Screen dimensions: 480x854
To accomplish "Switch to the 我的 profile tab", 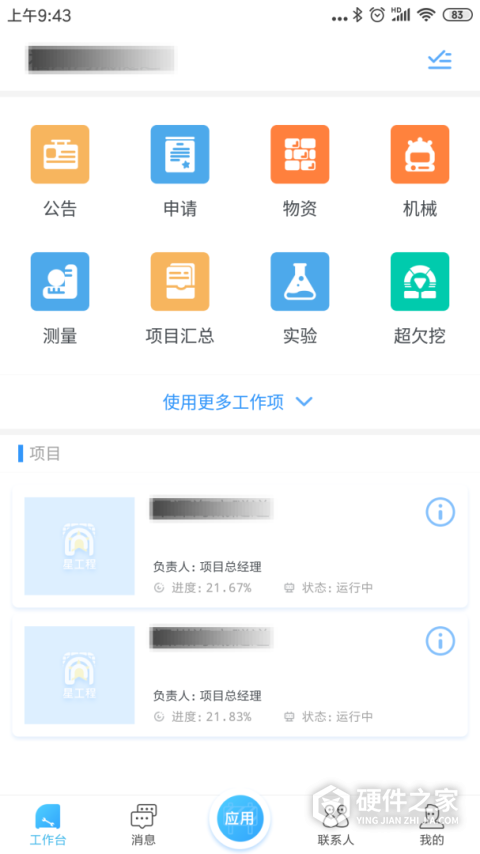I will coord(432,825).
